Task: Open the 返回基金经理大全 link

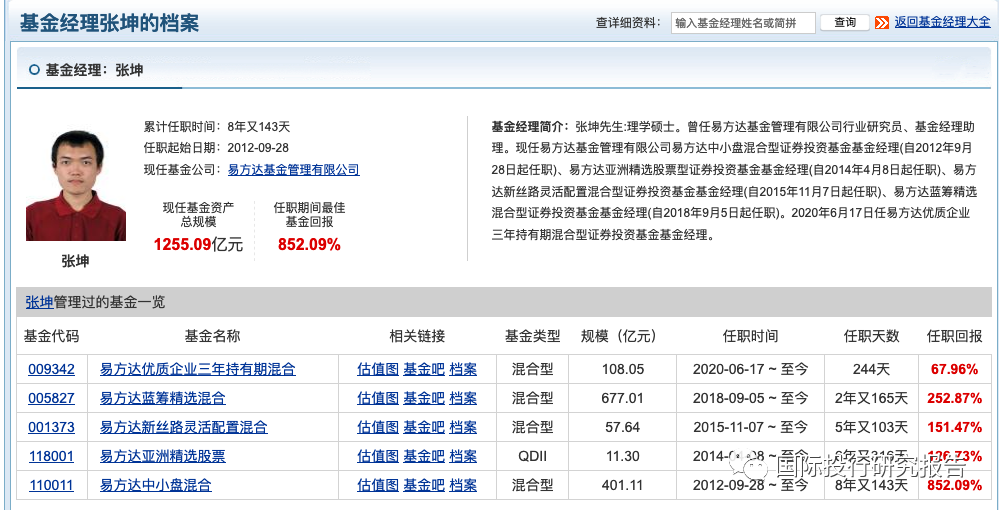Action: click(x=942, y=22)
